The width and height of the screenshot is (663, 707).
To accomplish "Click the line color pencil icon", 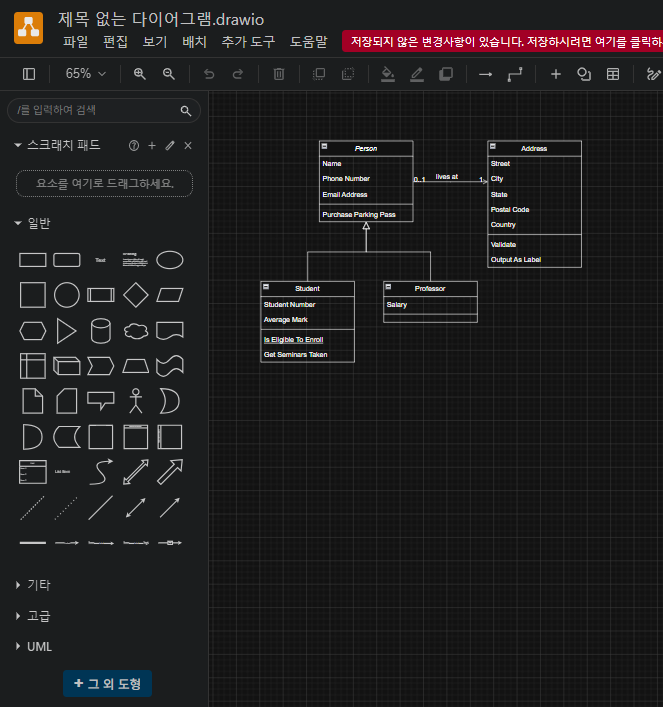I will [417, 74].
